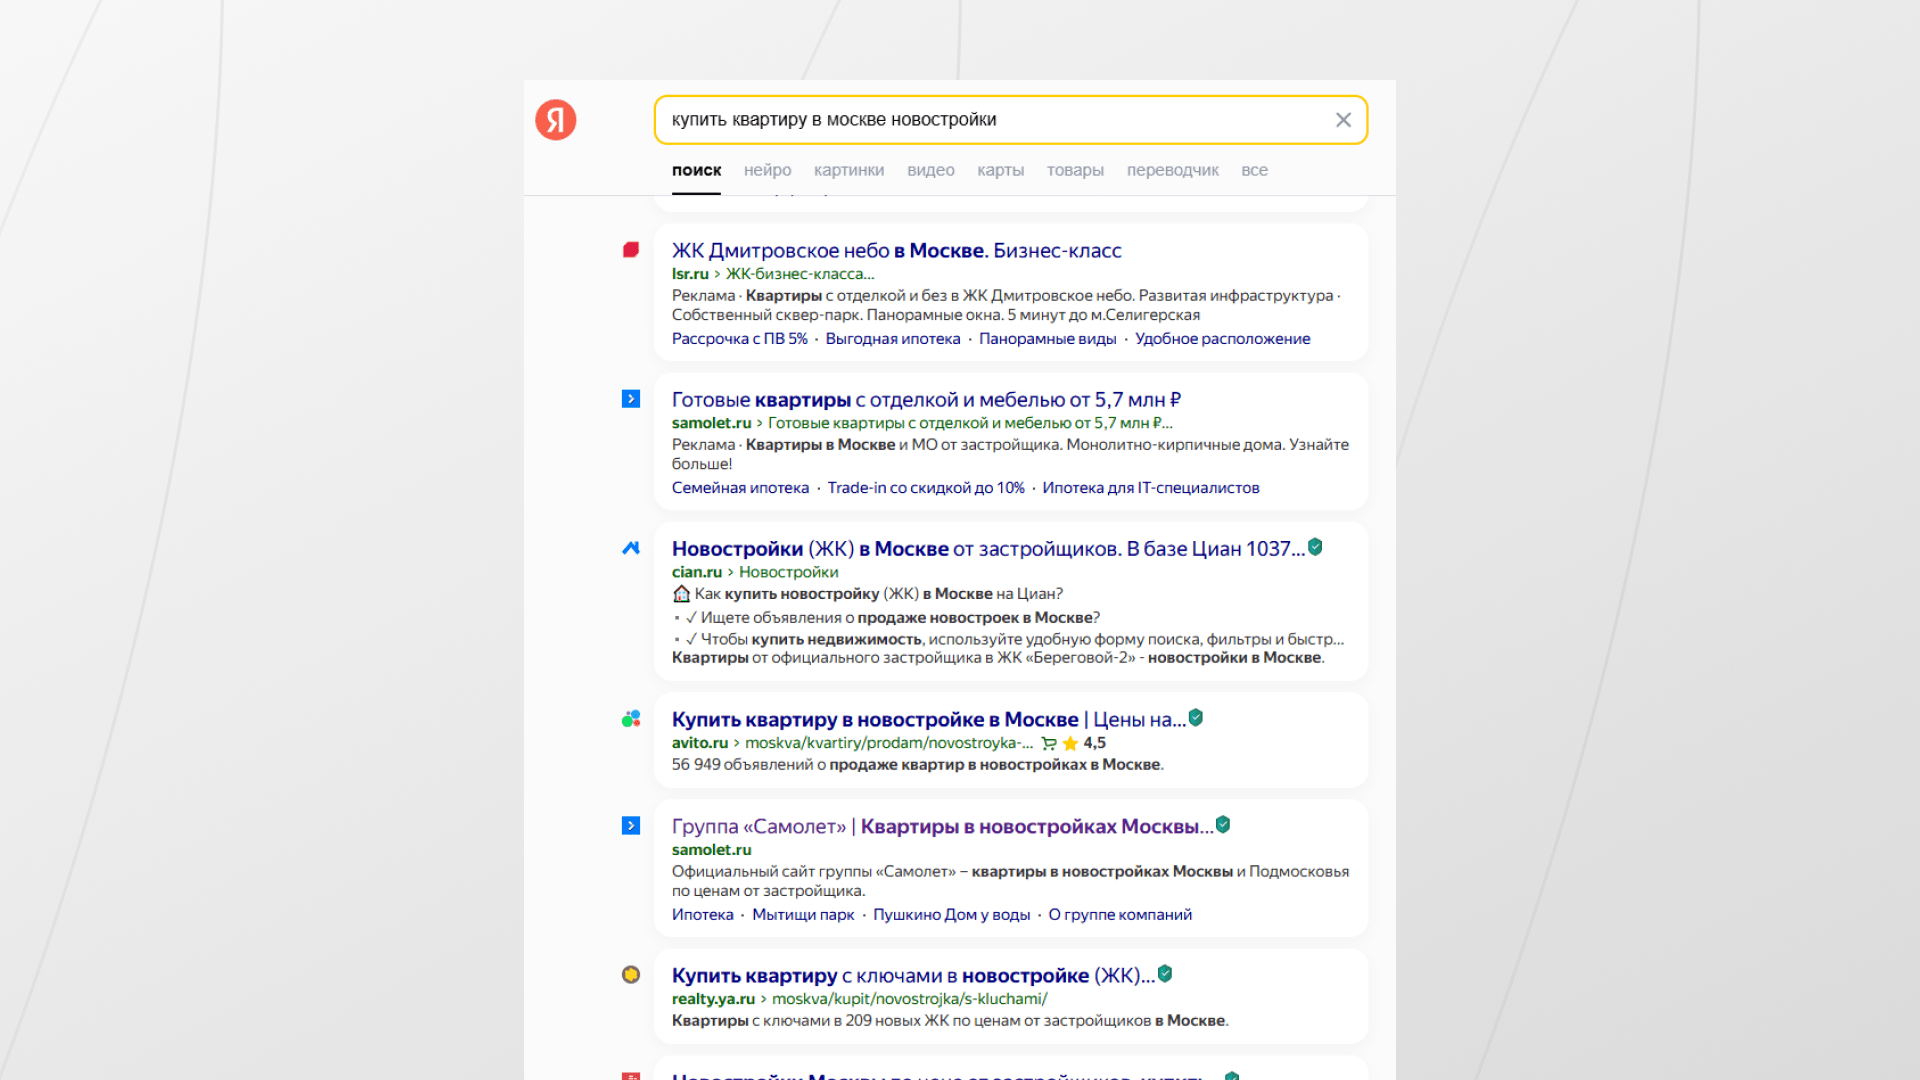This screenshot has width=1920, height=1080.
Task: Open Группа «Самолет» Квартиры в новостройках link
Action: (x=942, y=827)
